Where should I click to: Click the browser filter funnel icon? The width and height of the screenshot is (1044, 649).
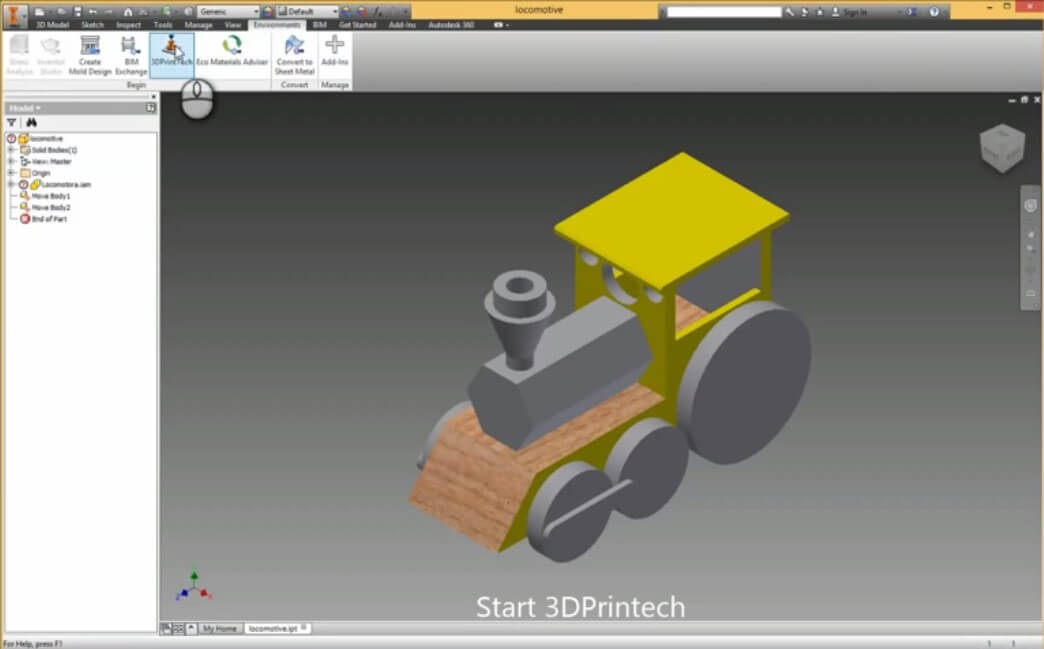click(x=12, y=122)
